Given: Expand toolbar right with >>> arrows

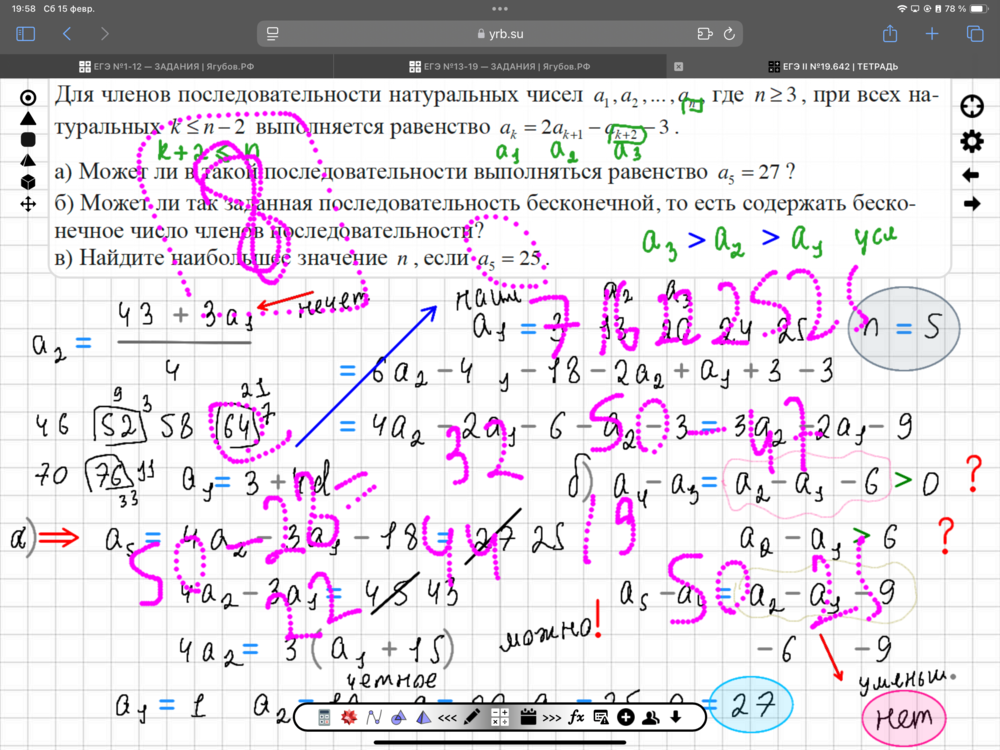Looking at the screenshot, I should coord(552,717).
